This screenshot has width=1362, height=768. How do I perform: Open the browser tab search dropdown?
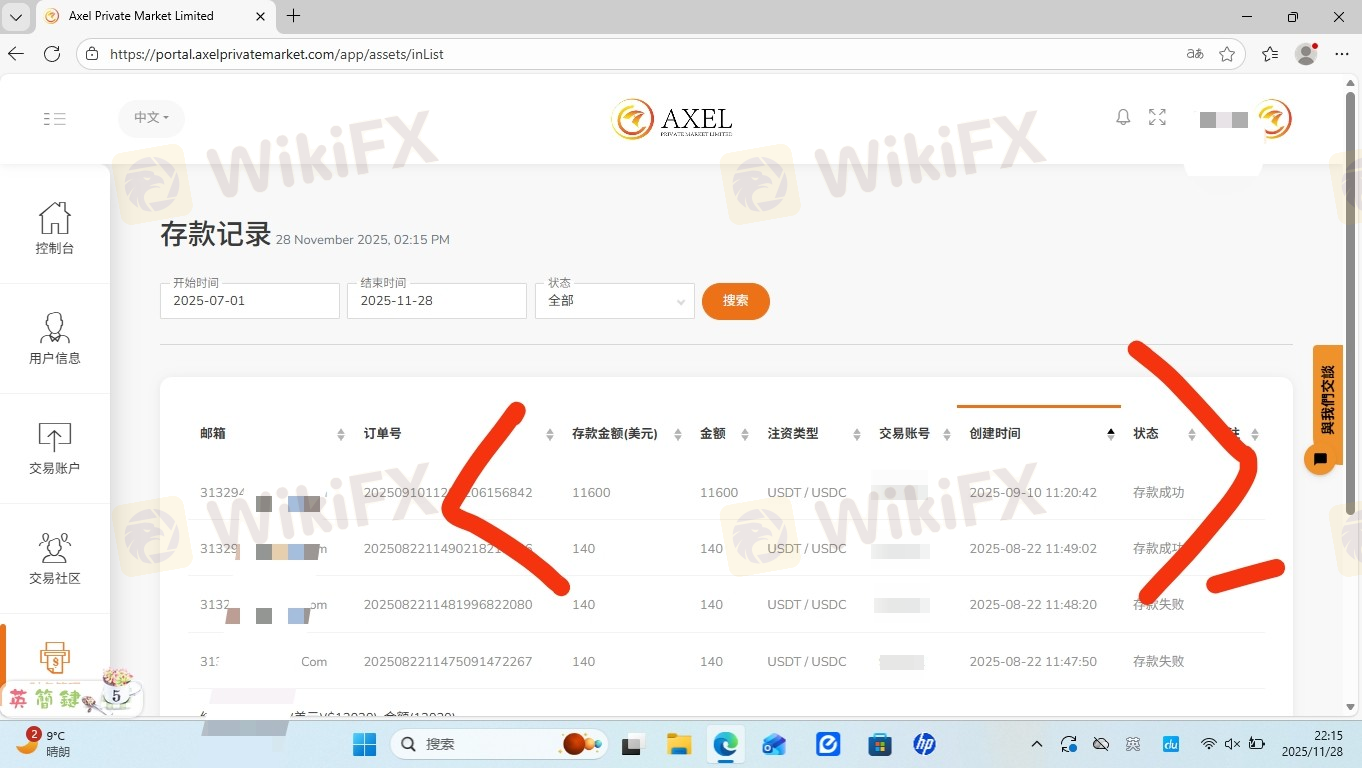tap(16, 16)
